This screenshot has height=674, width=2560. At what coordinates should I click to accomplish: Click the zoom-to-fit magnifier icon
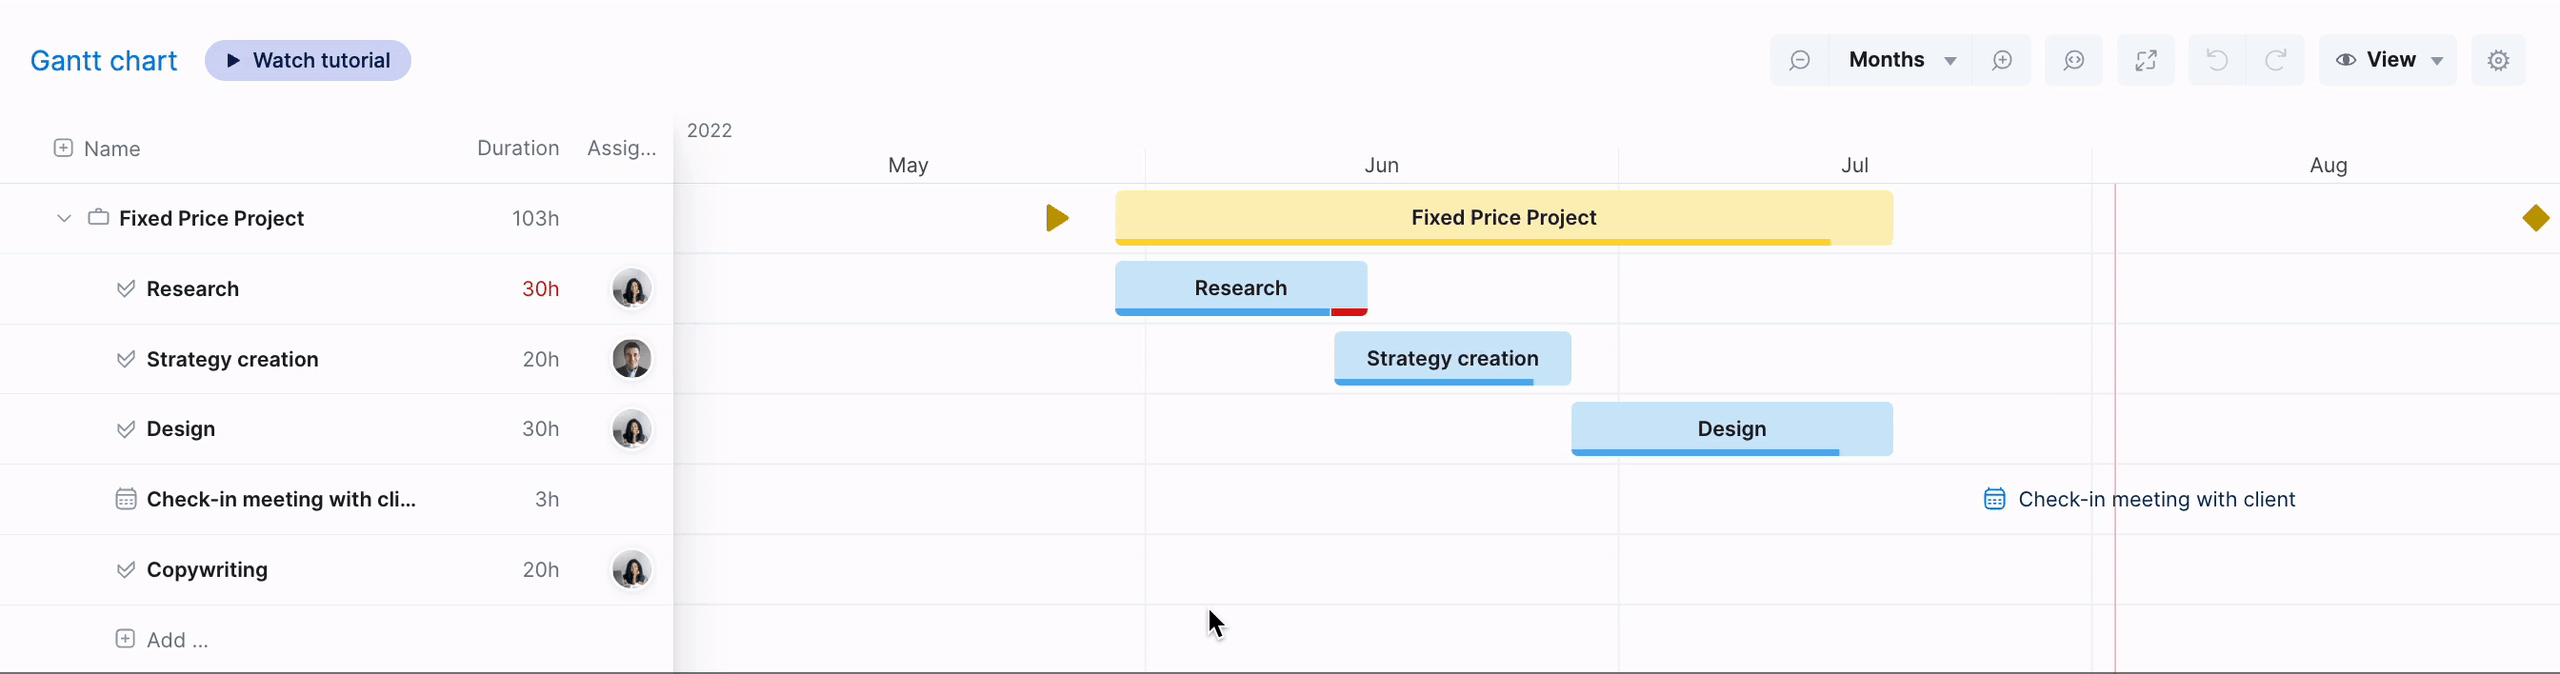pyautogui.click(x=2074, y=60)
